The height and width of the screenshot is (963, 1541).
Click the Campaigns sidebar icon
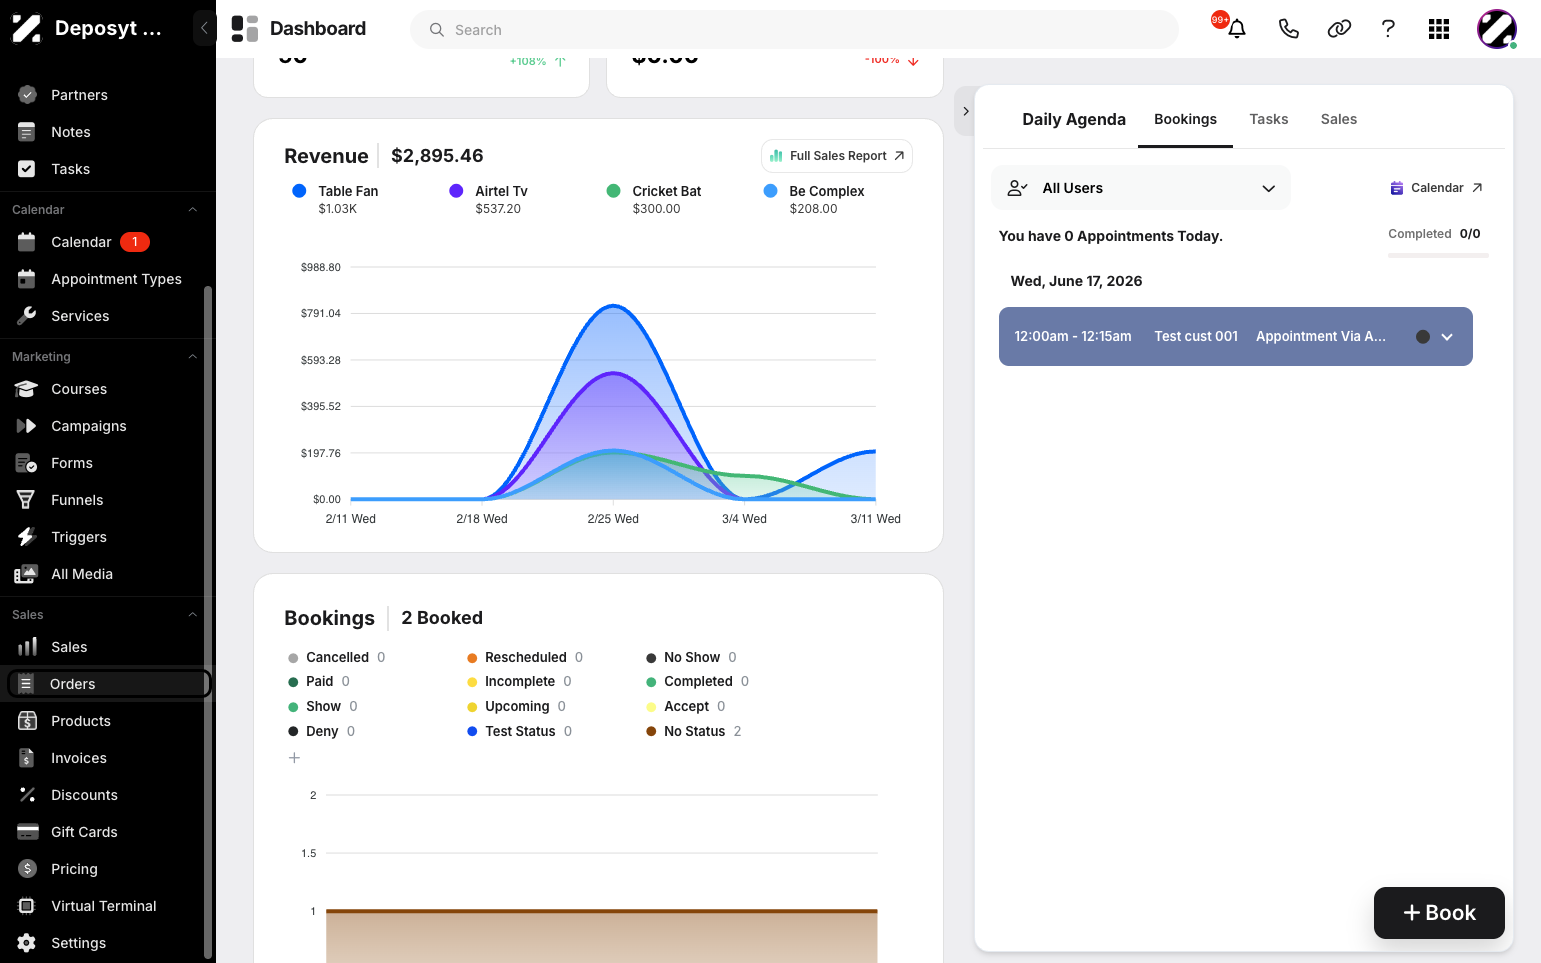pos(27,426)
